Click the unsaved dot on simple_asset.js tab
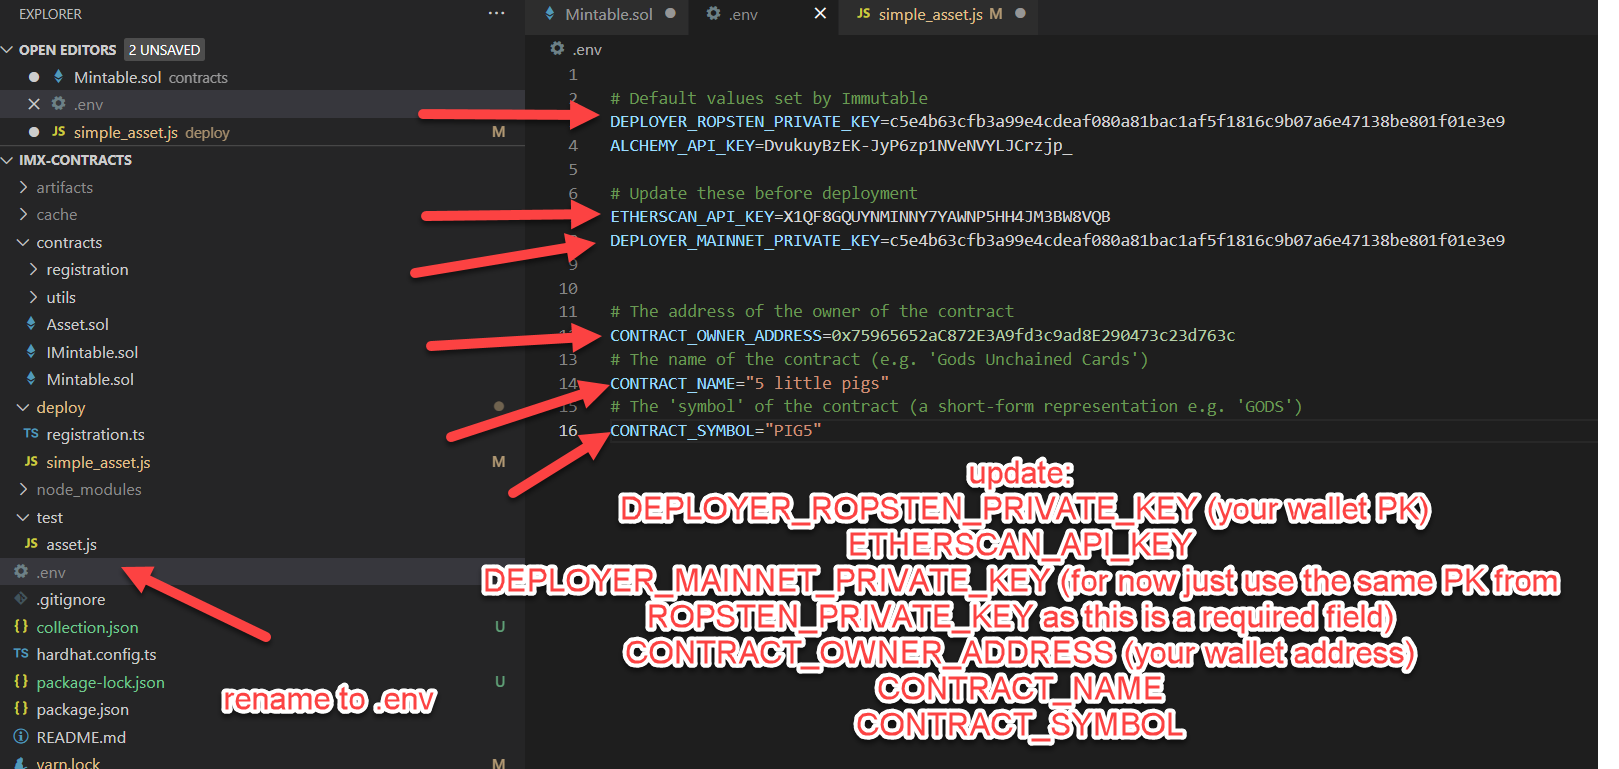The height and width of the screenshot is (769, 1619). coord(1020,14)
